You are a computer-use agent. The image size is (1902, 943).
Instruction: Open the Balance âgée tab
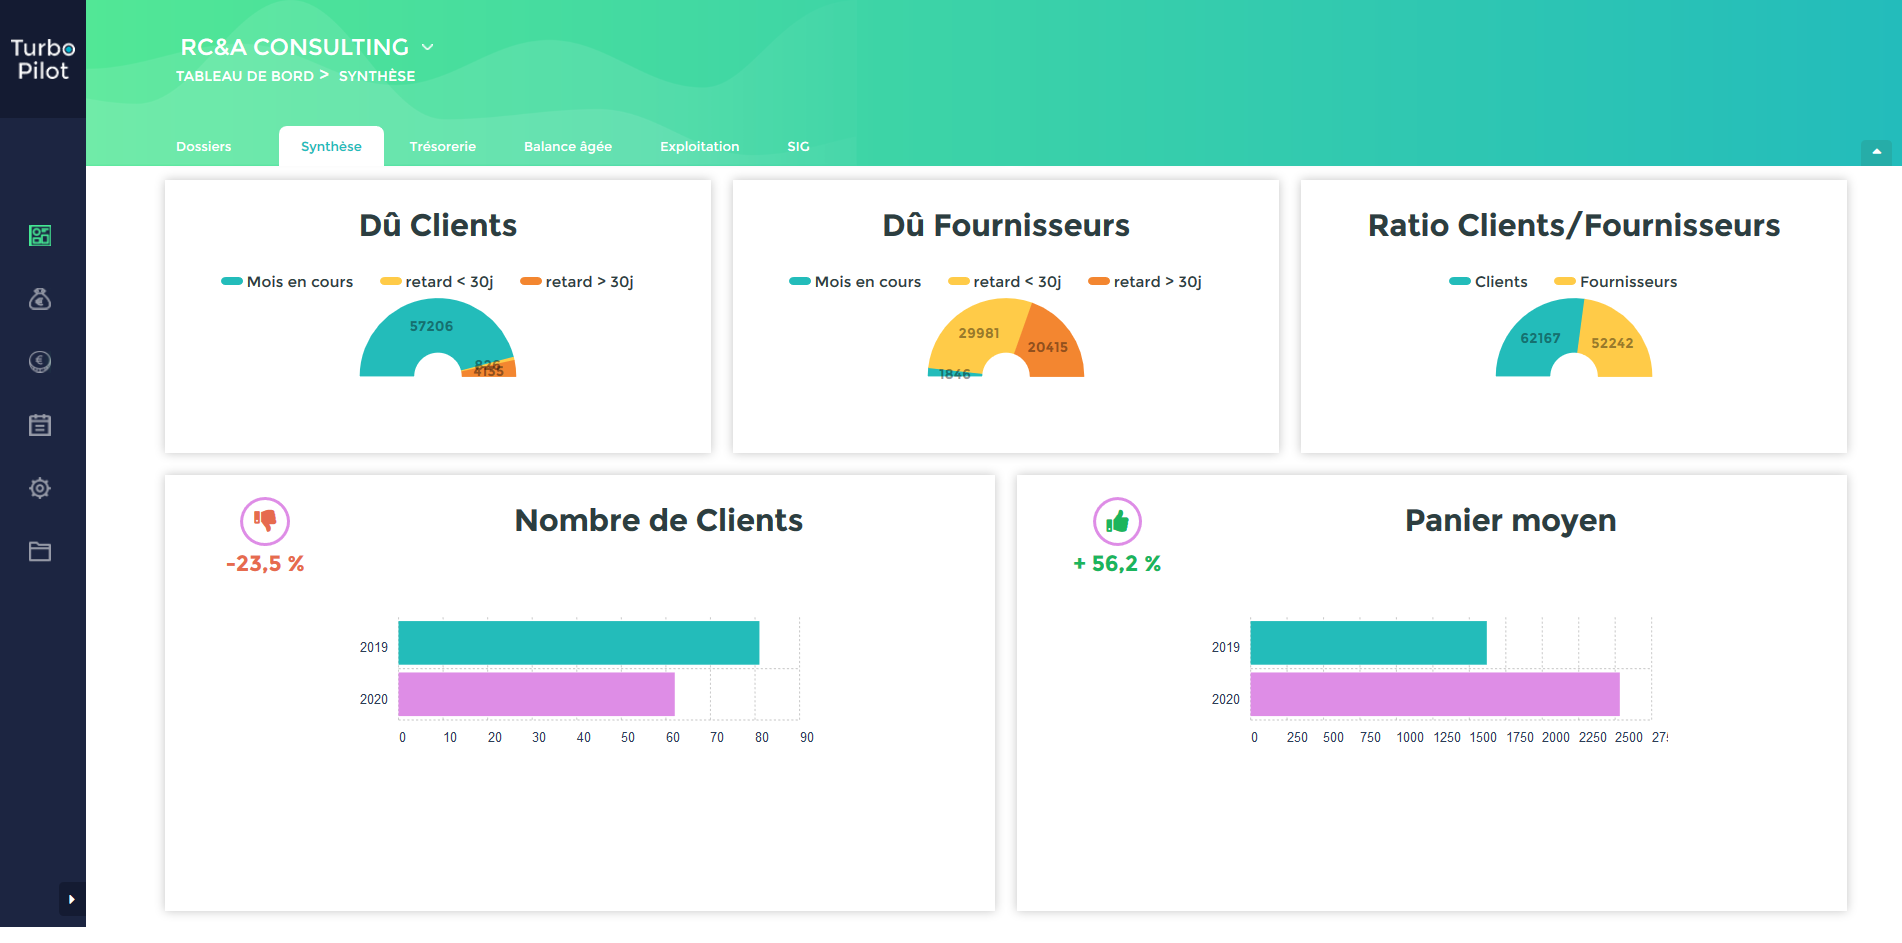(568, 146)
